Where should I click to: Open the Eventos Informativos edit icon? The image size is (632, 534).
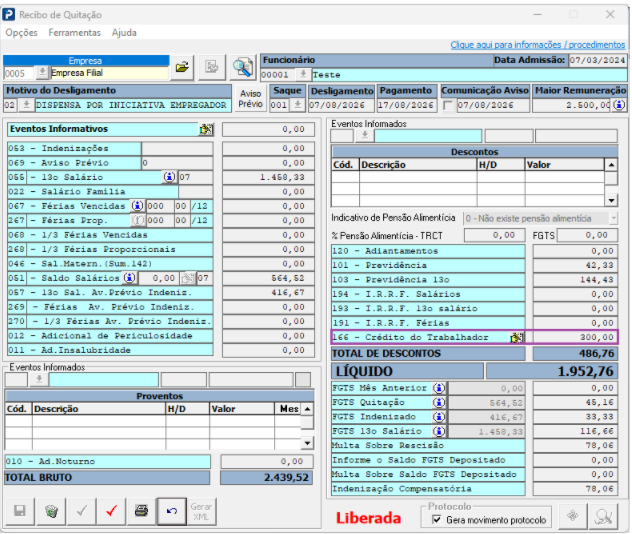(x=206, y=129)
